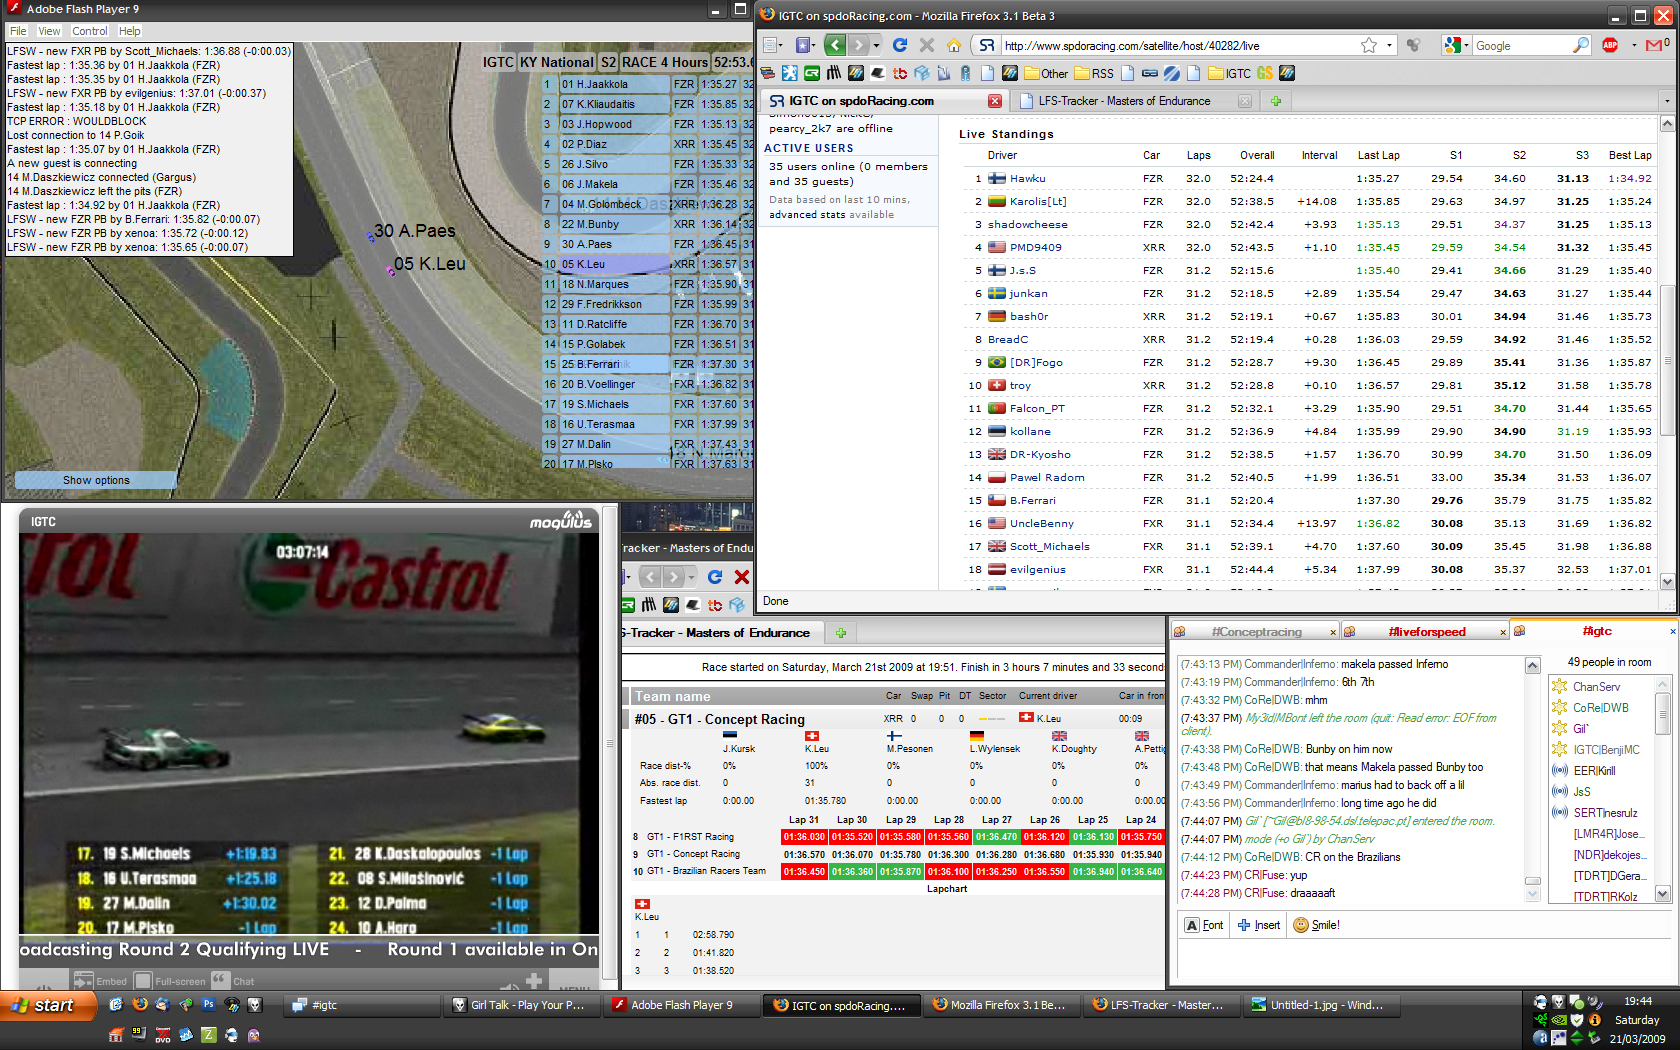The width and height of the screenshot is (1680, 1050).
Task: Click the #05 - GT1 - Concept Racing team heading
Action: [x=719, y=719]
